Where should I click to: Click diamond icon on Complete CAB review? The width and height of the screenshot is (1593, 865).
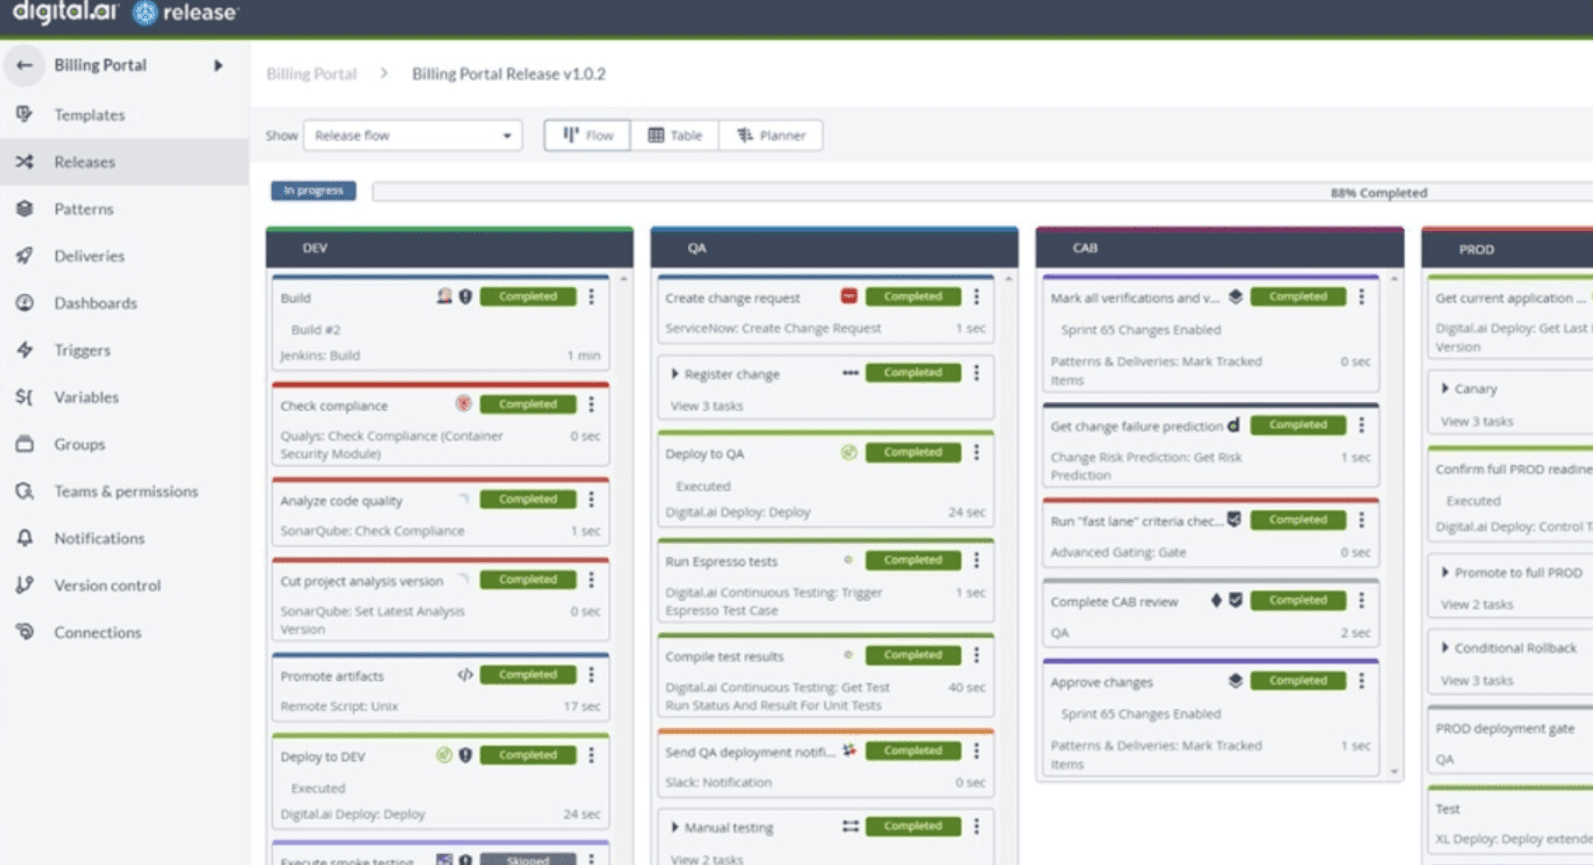[1216, 600]
